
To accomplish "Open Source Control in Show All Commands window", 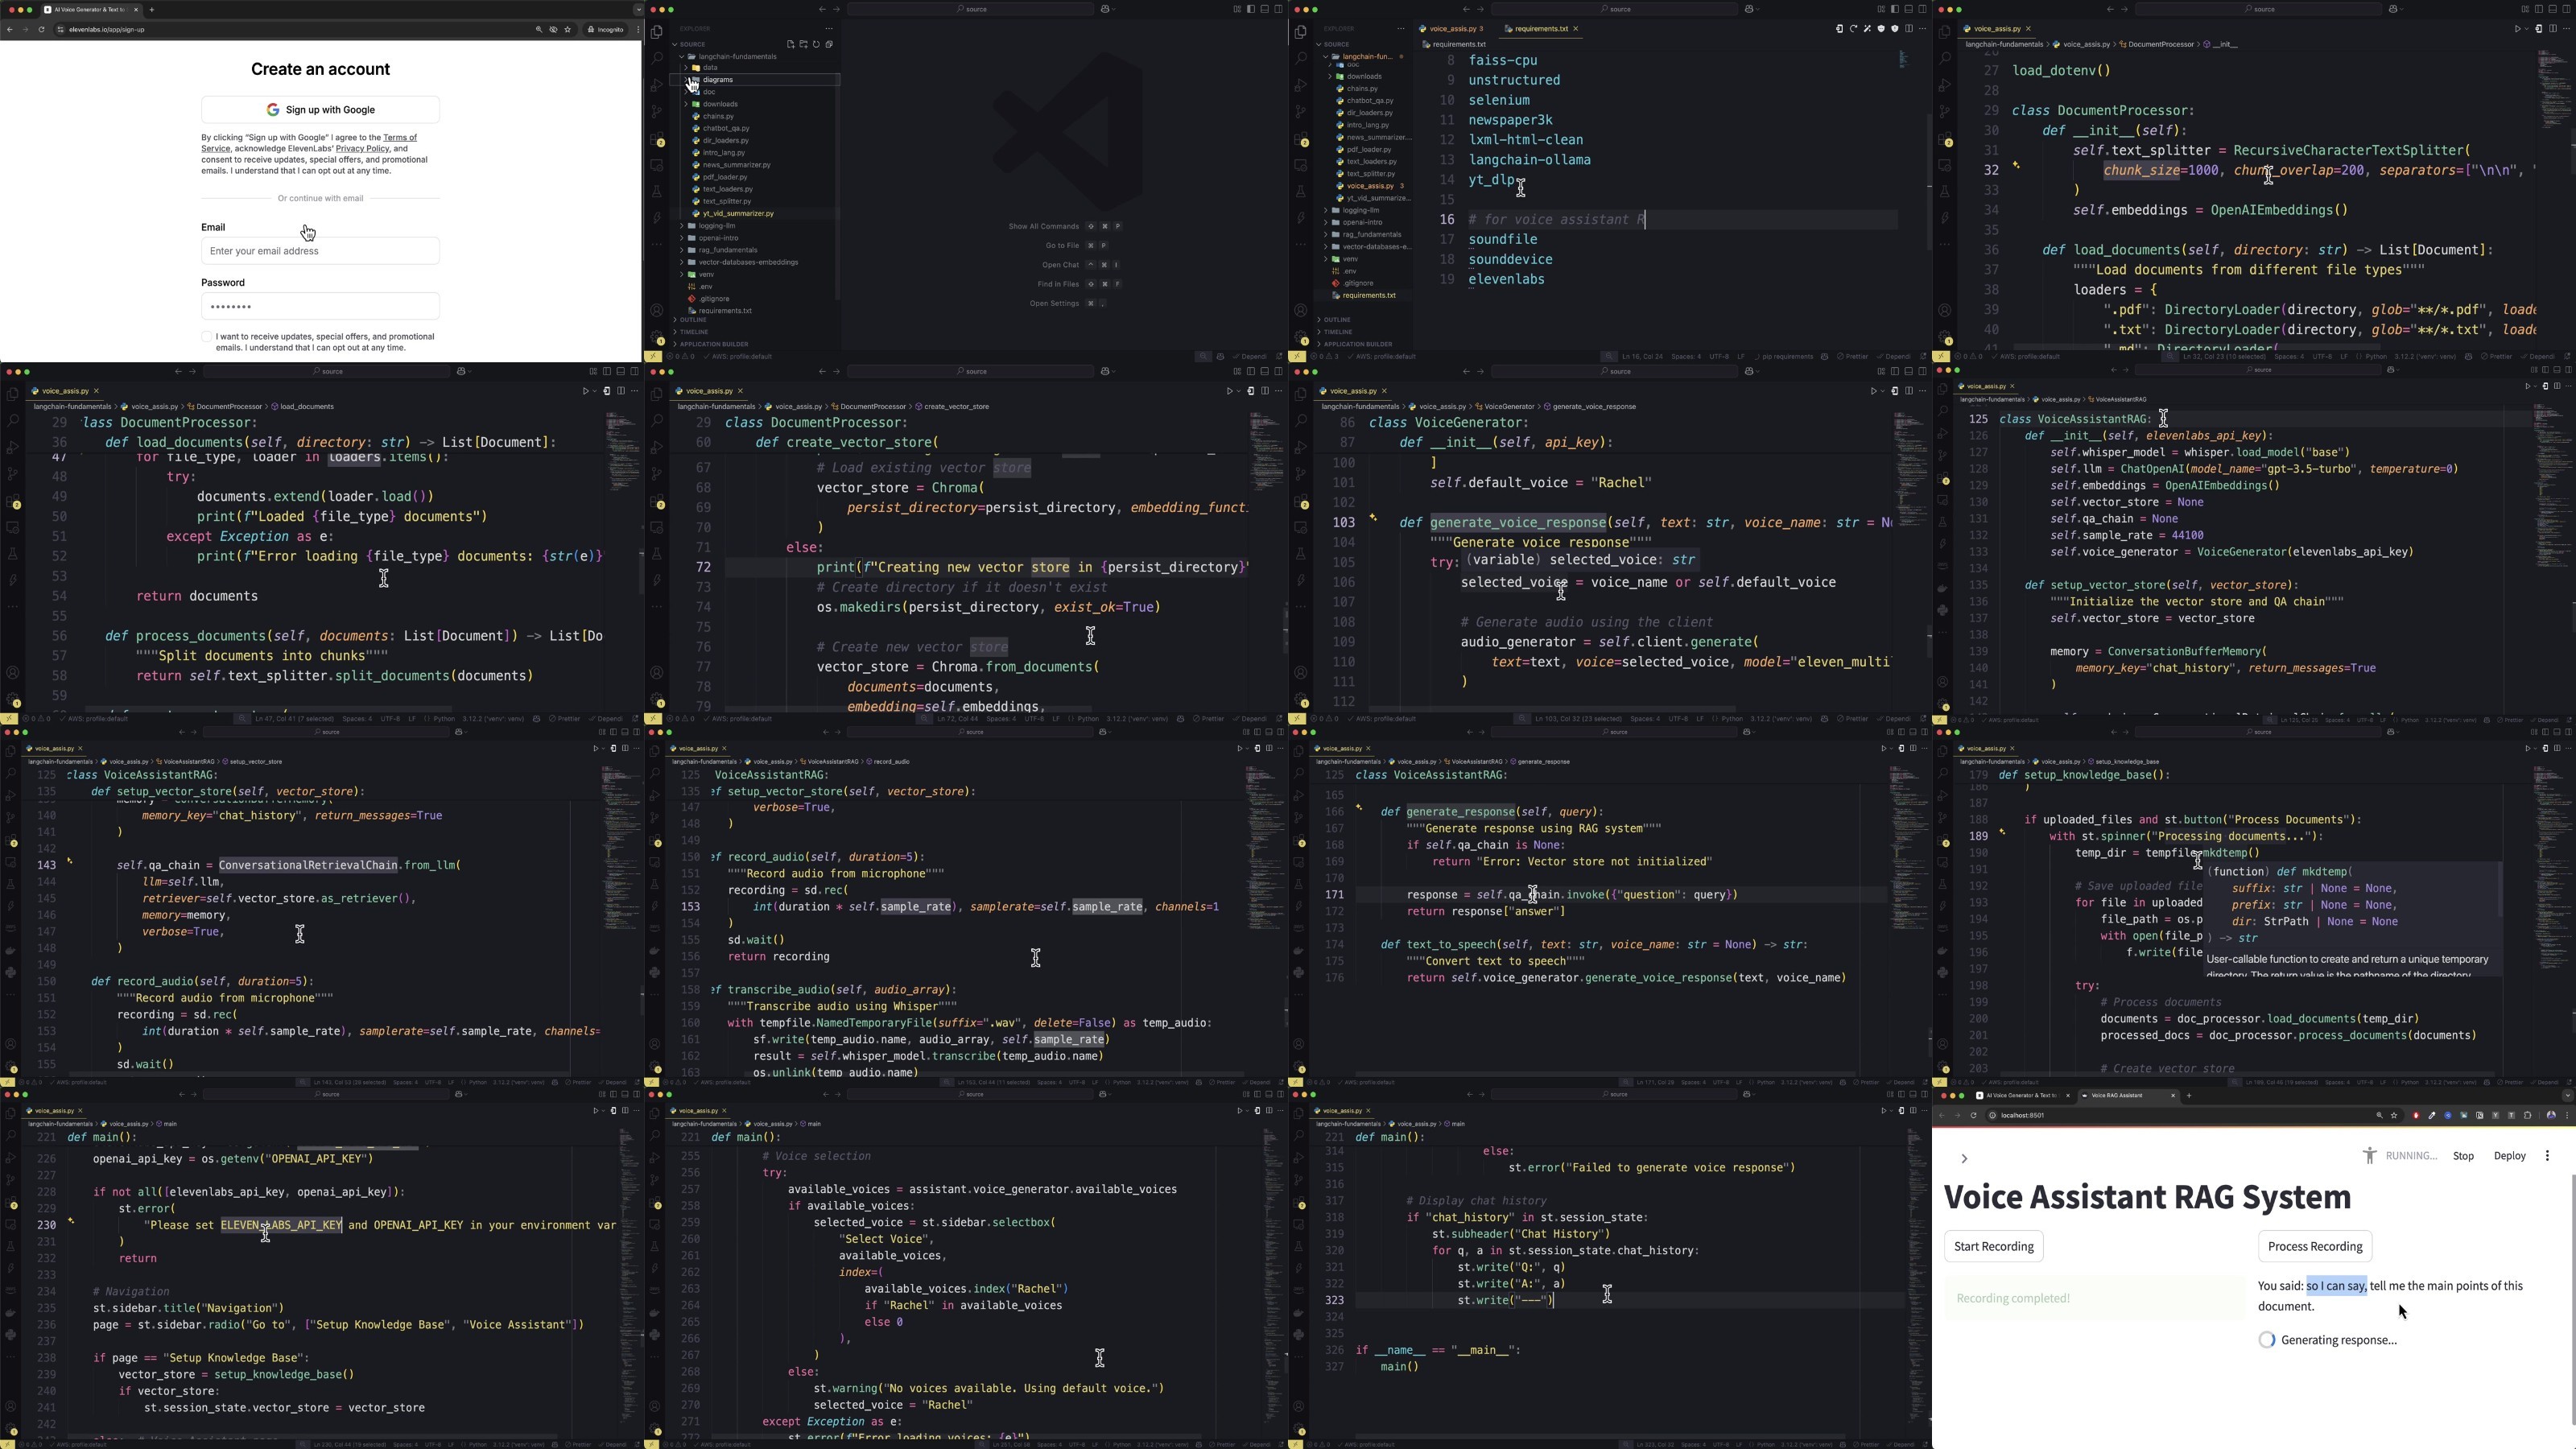I will pos(657,112).
